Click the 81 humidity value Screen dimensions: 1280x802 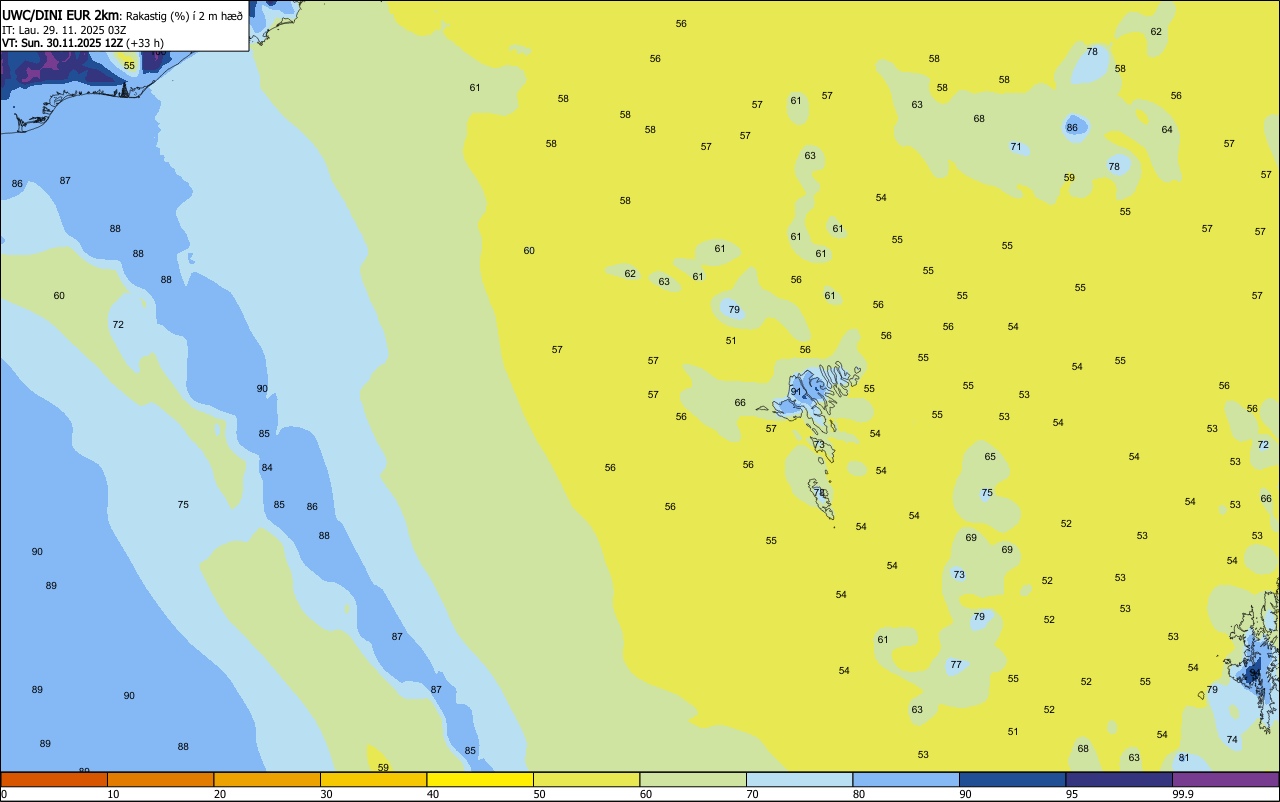click(1184, 758)
